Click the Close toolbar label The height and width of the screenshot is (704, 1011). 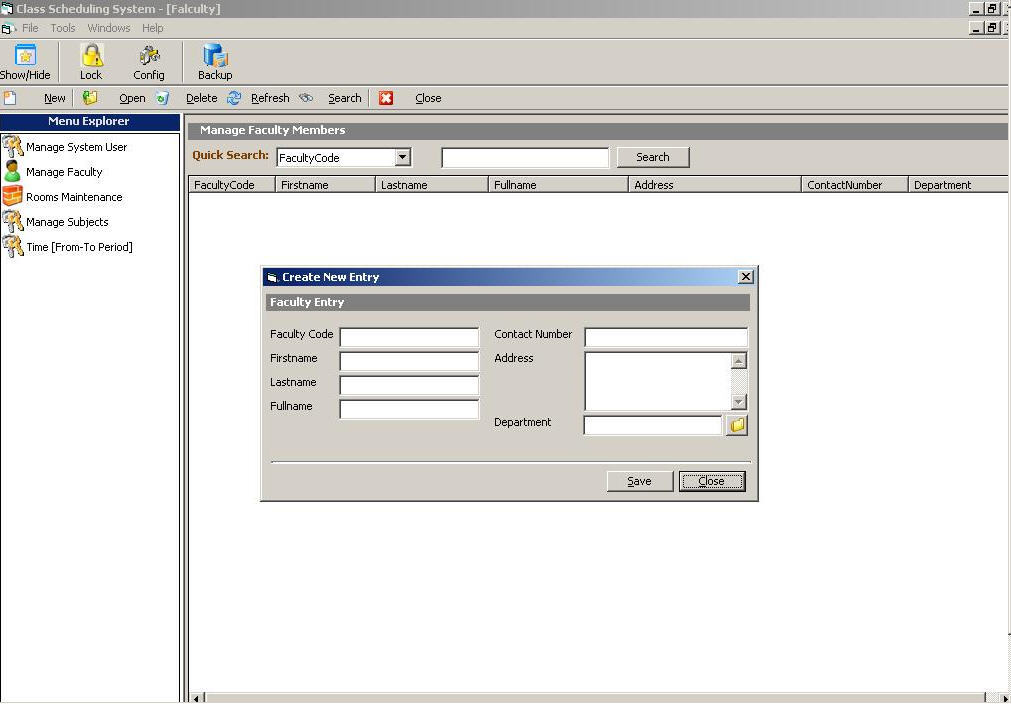pos(428,98)
